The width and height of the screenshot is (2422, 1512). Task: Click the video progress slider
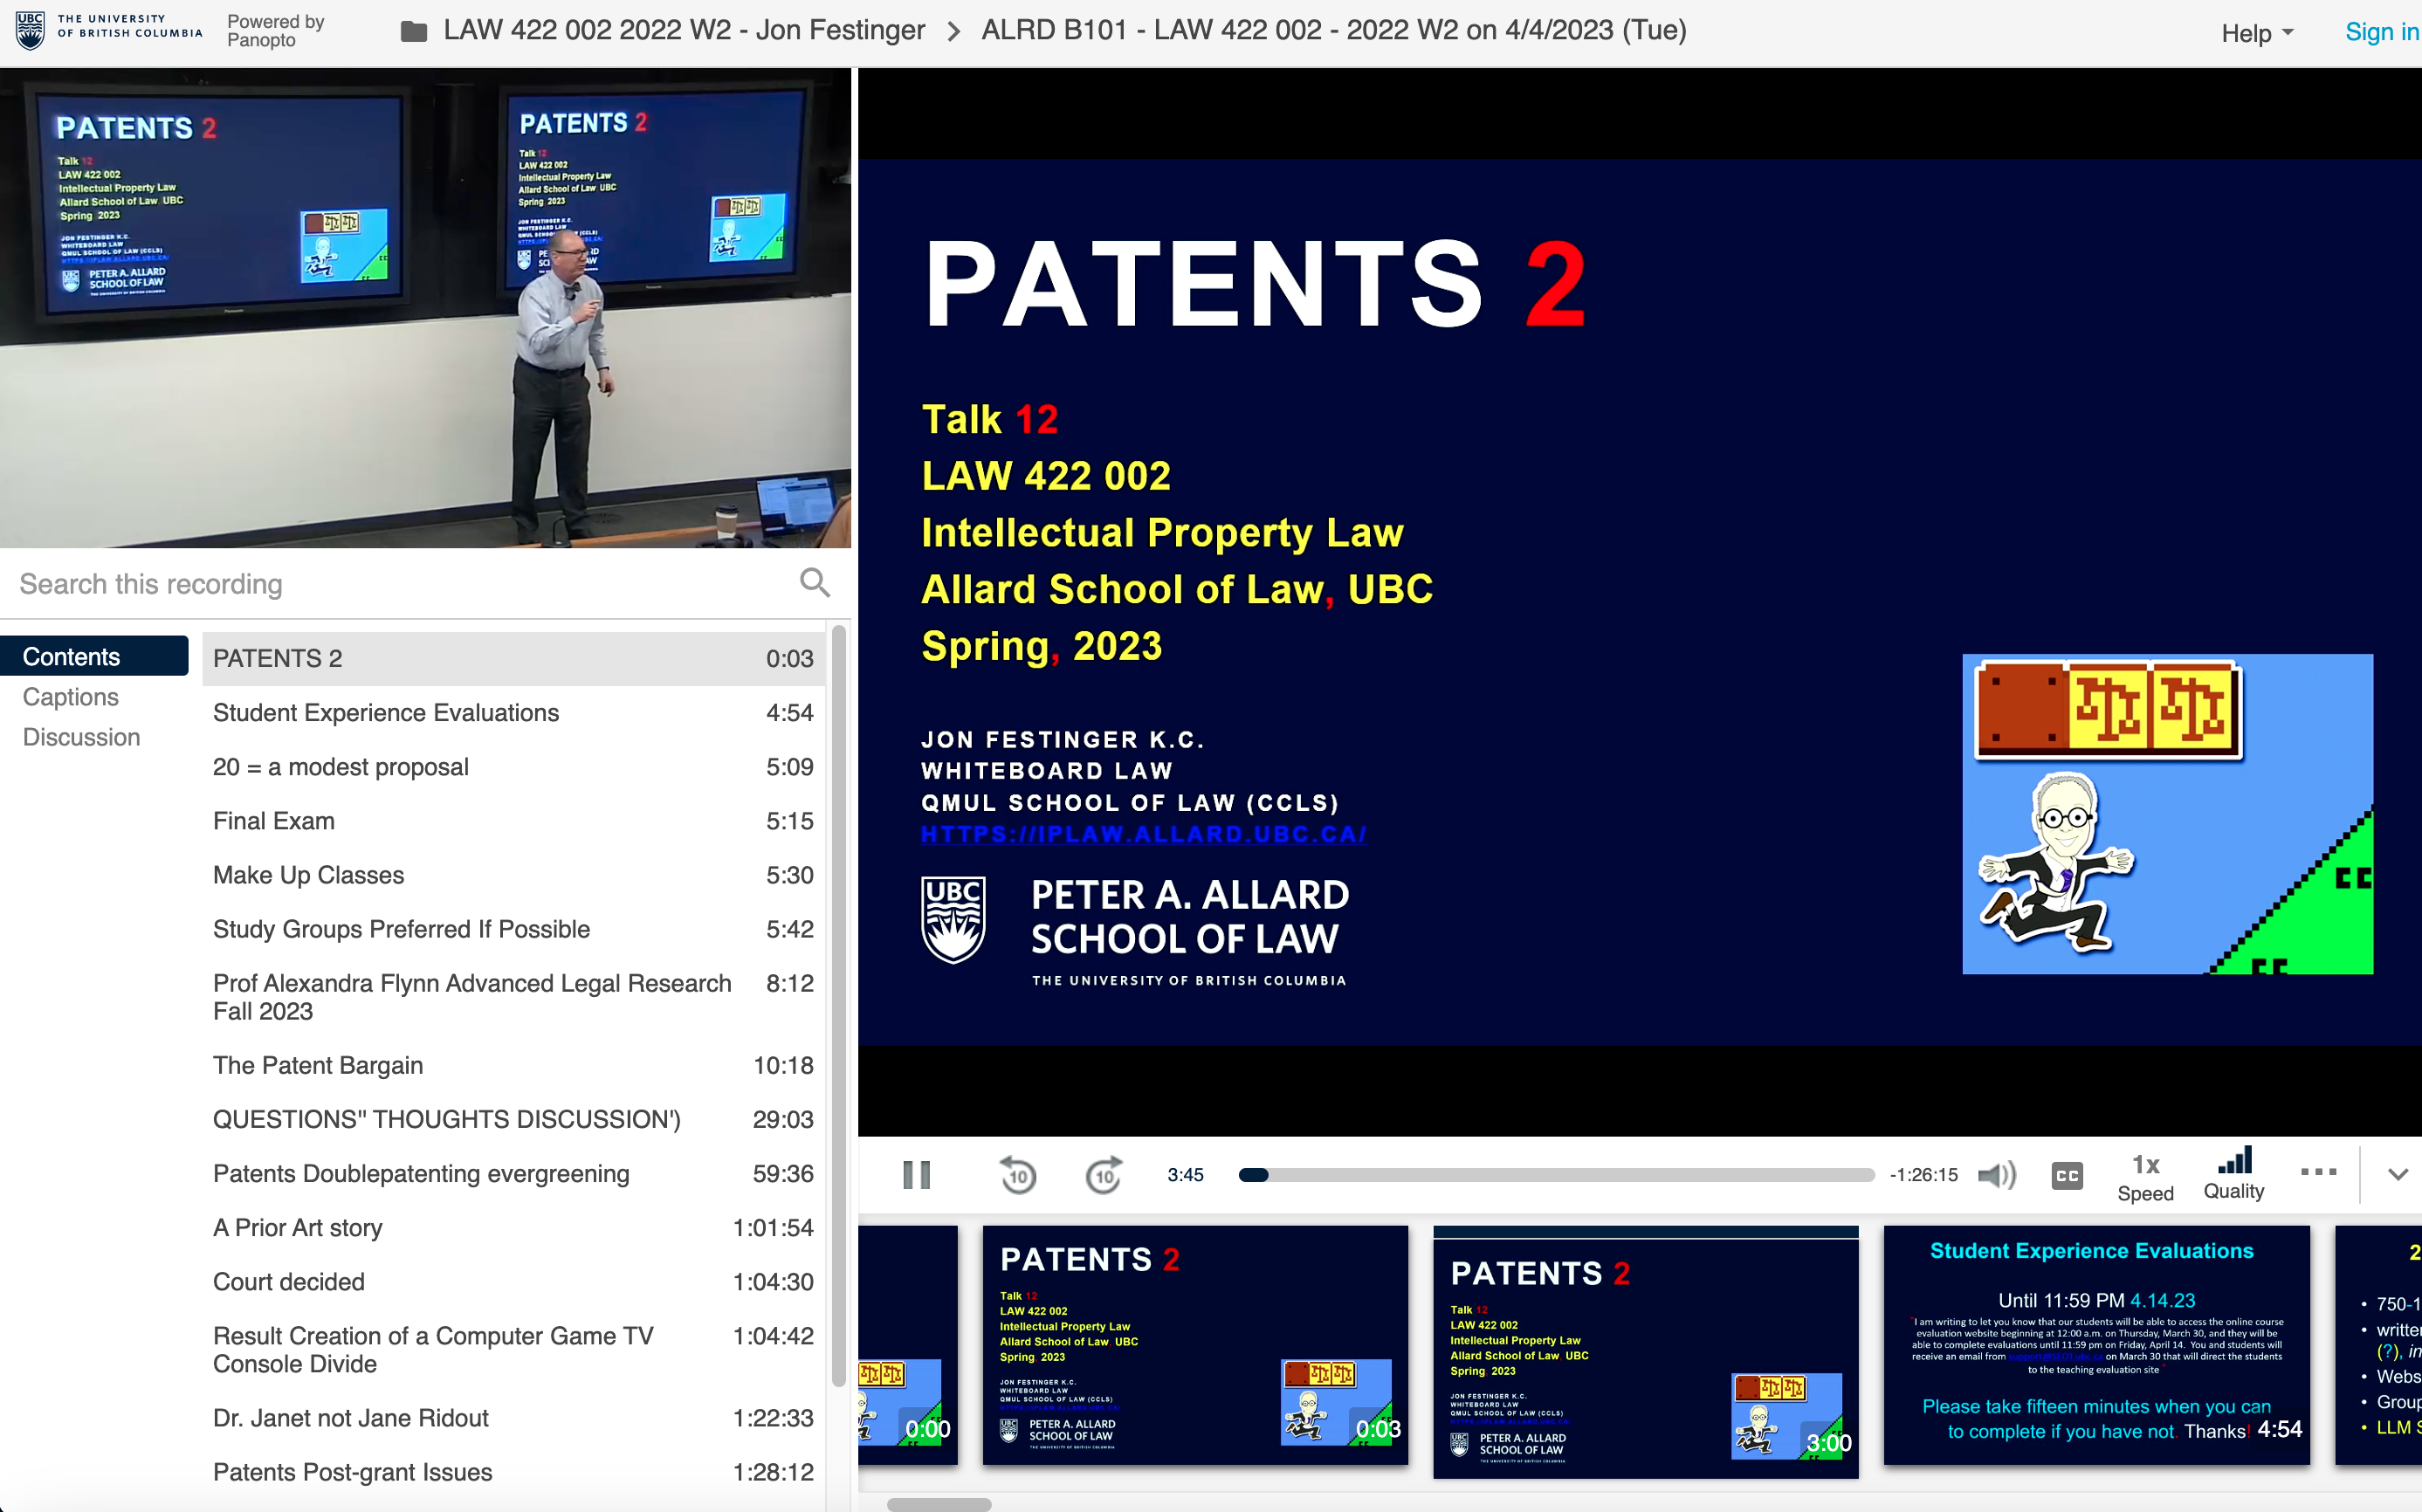[1556, 1175]
